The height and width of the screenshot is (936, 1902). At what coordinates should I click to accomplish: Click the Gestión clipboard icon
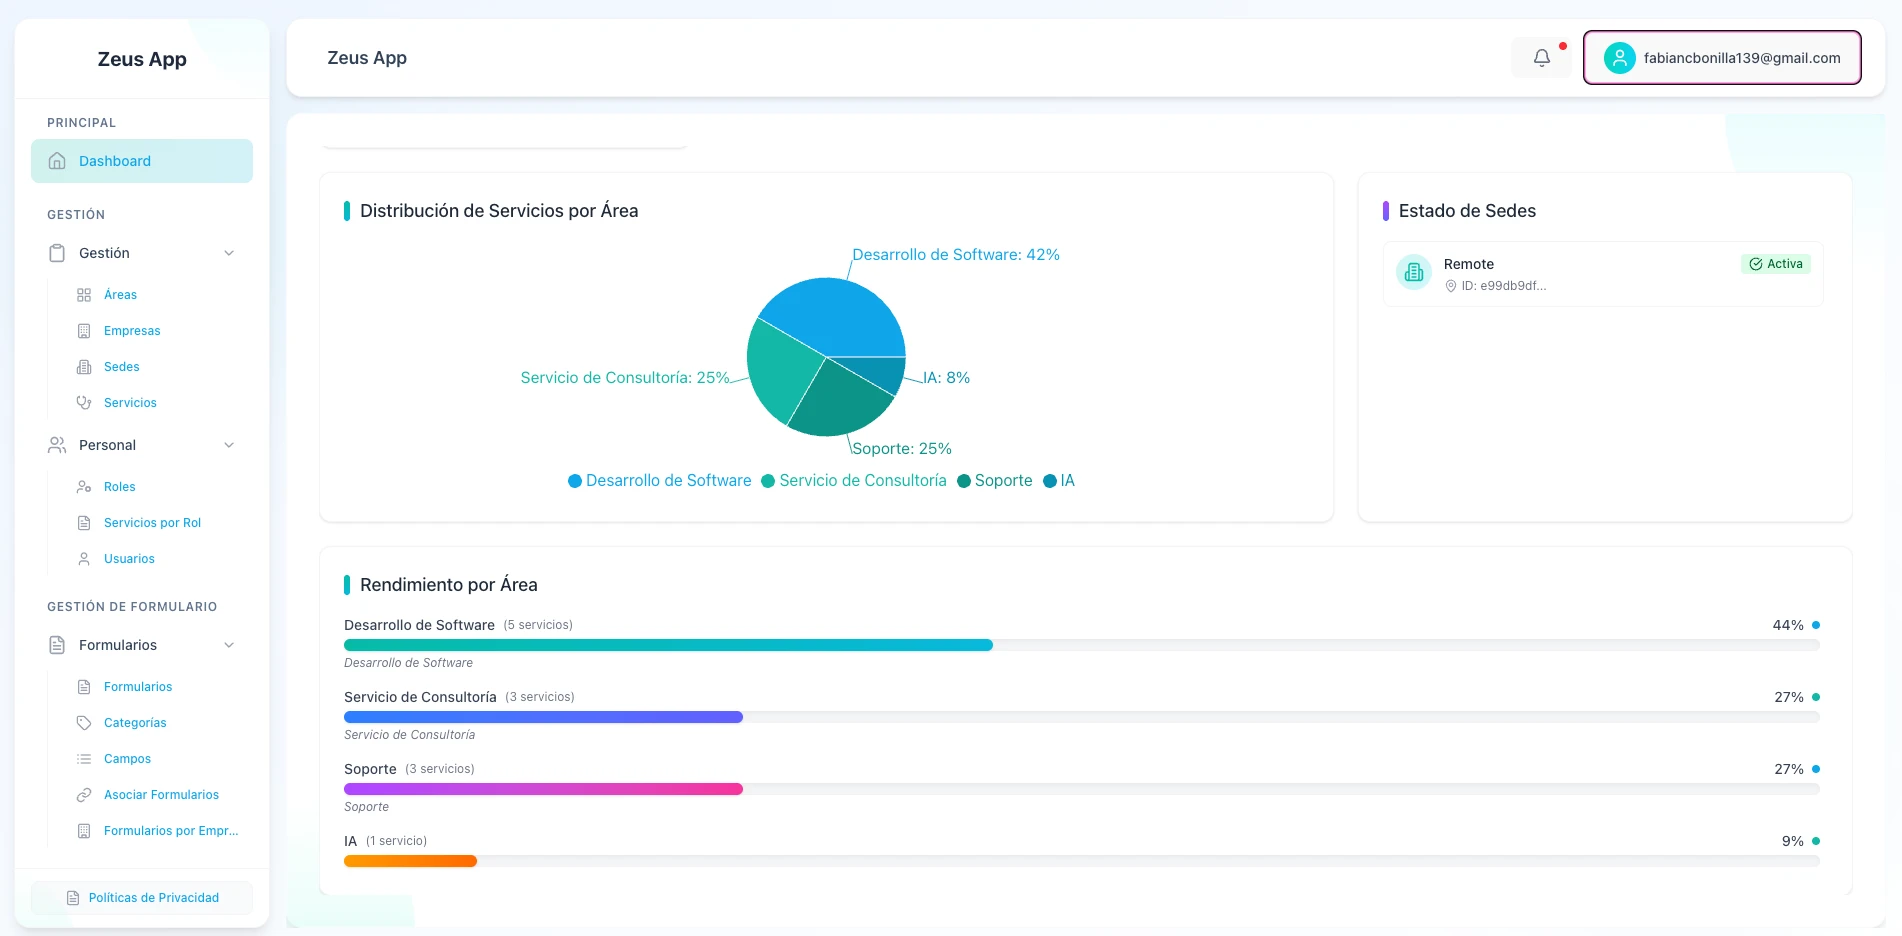pyautogui.click(x=57, y=253)
